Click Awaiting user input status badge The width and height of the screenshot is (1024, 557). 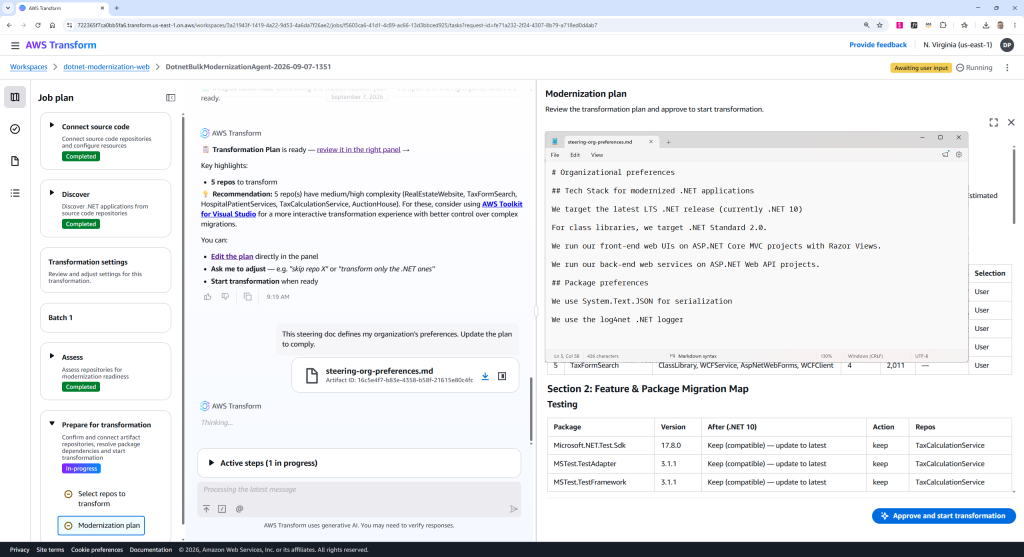pos(921,68)
